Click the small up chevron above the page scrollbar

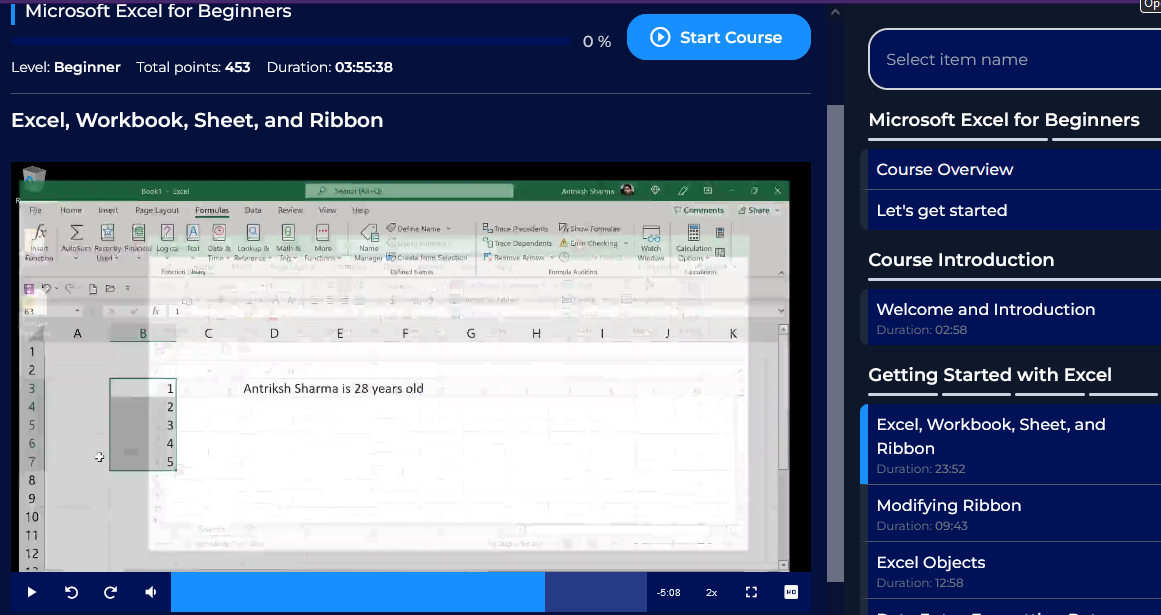[x=834, y=11]
